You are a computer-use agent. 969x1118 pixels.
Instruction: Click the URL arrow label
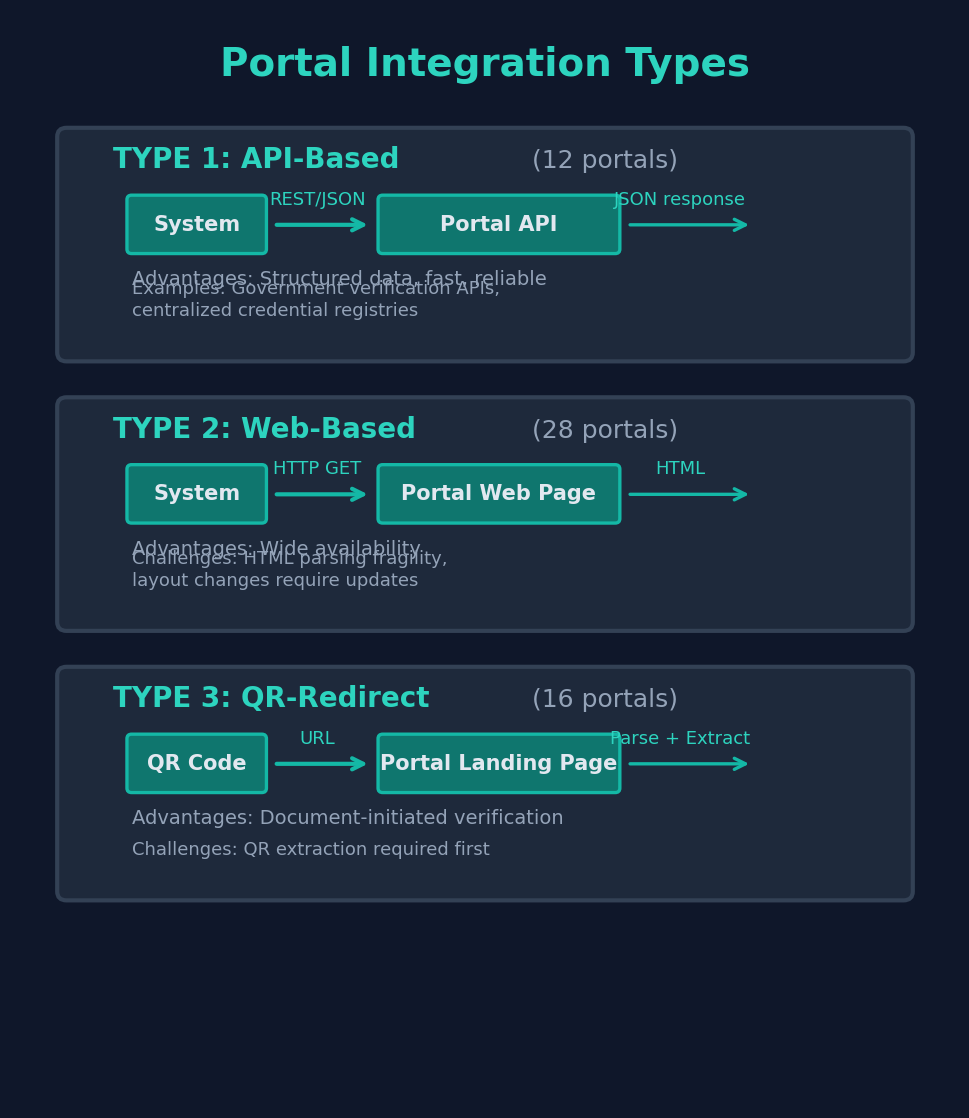tap(317, 739)
